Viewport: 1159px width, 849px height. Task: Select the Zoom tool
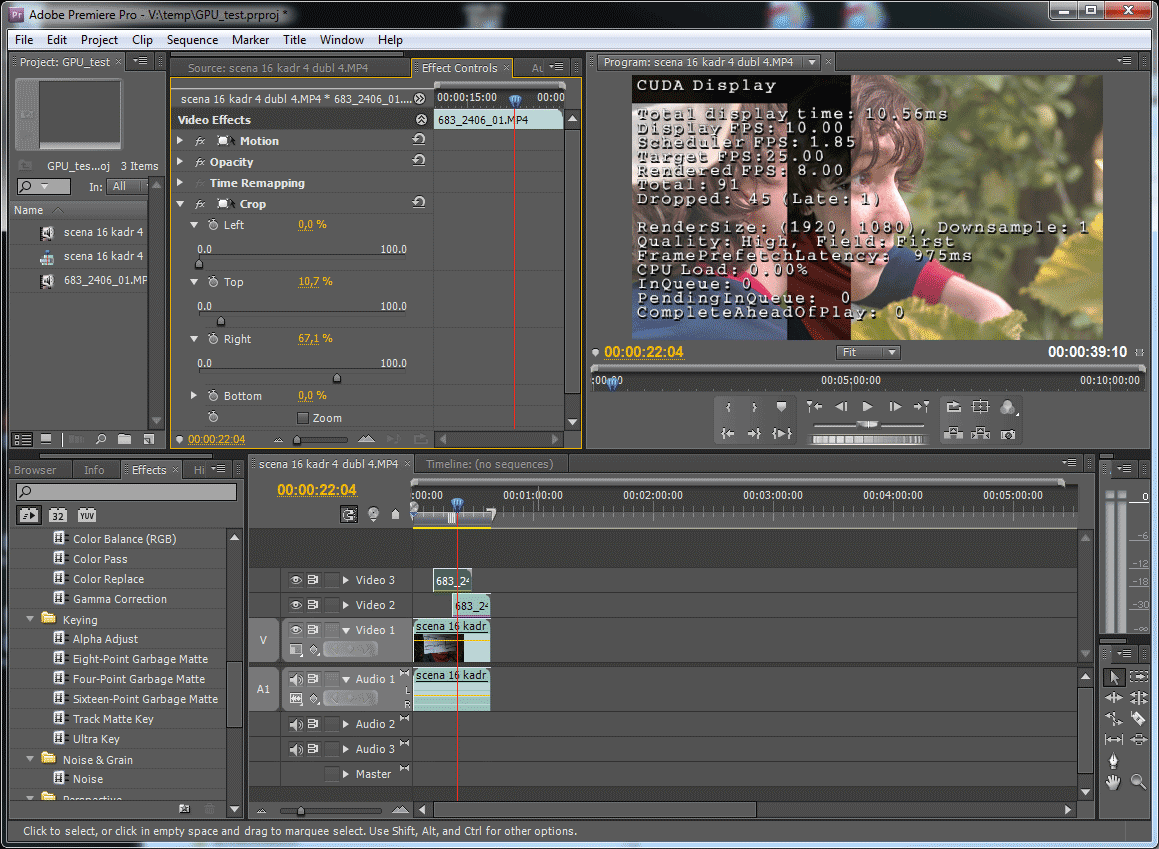pyautogui.click(x=1139, y=782)
